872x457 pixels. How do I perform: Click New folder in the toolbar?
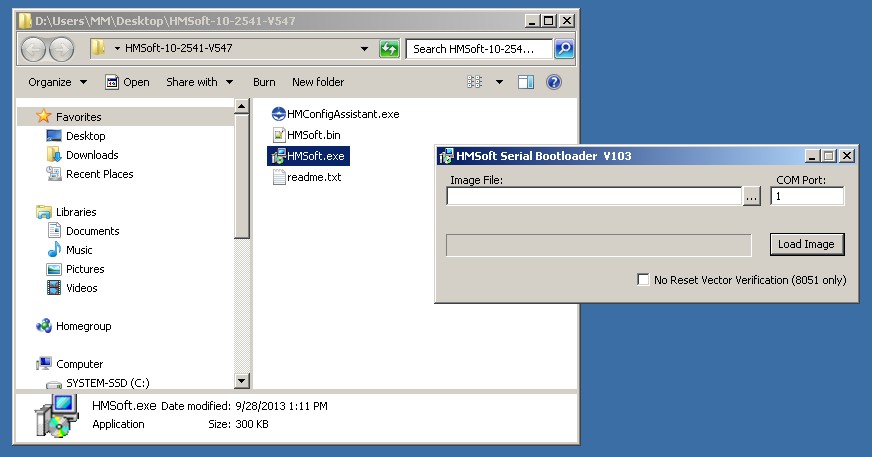318,82
